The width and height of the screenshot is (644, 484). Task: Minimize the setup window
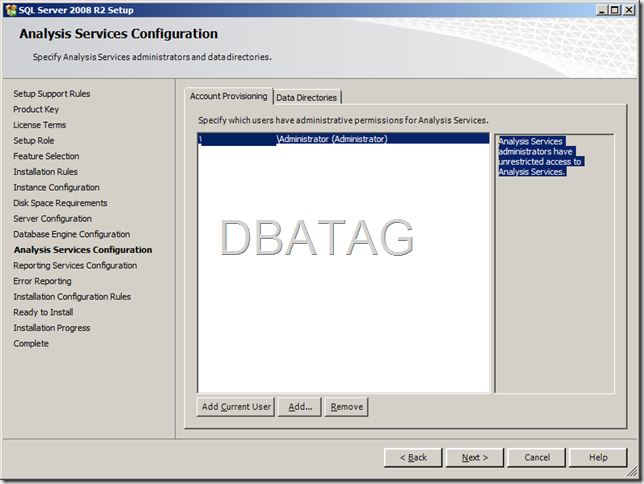(602, 10)
